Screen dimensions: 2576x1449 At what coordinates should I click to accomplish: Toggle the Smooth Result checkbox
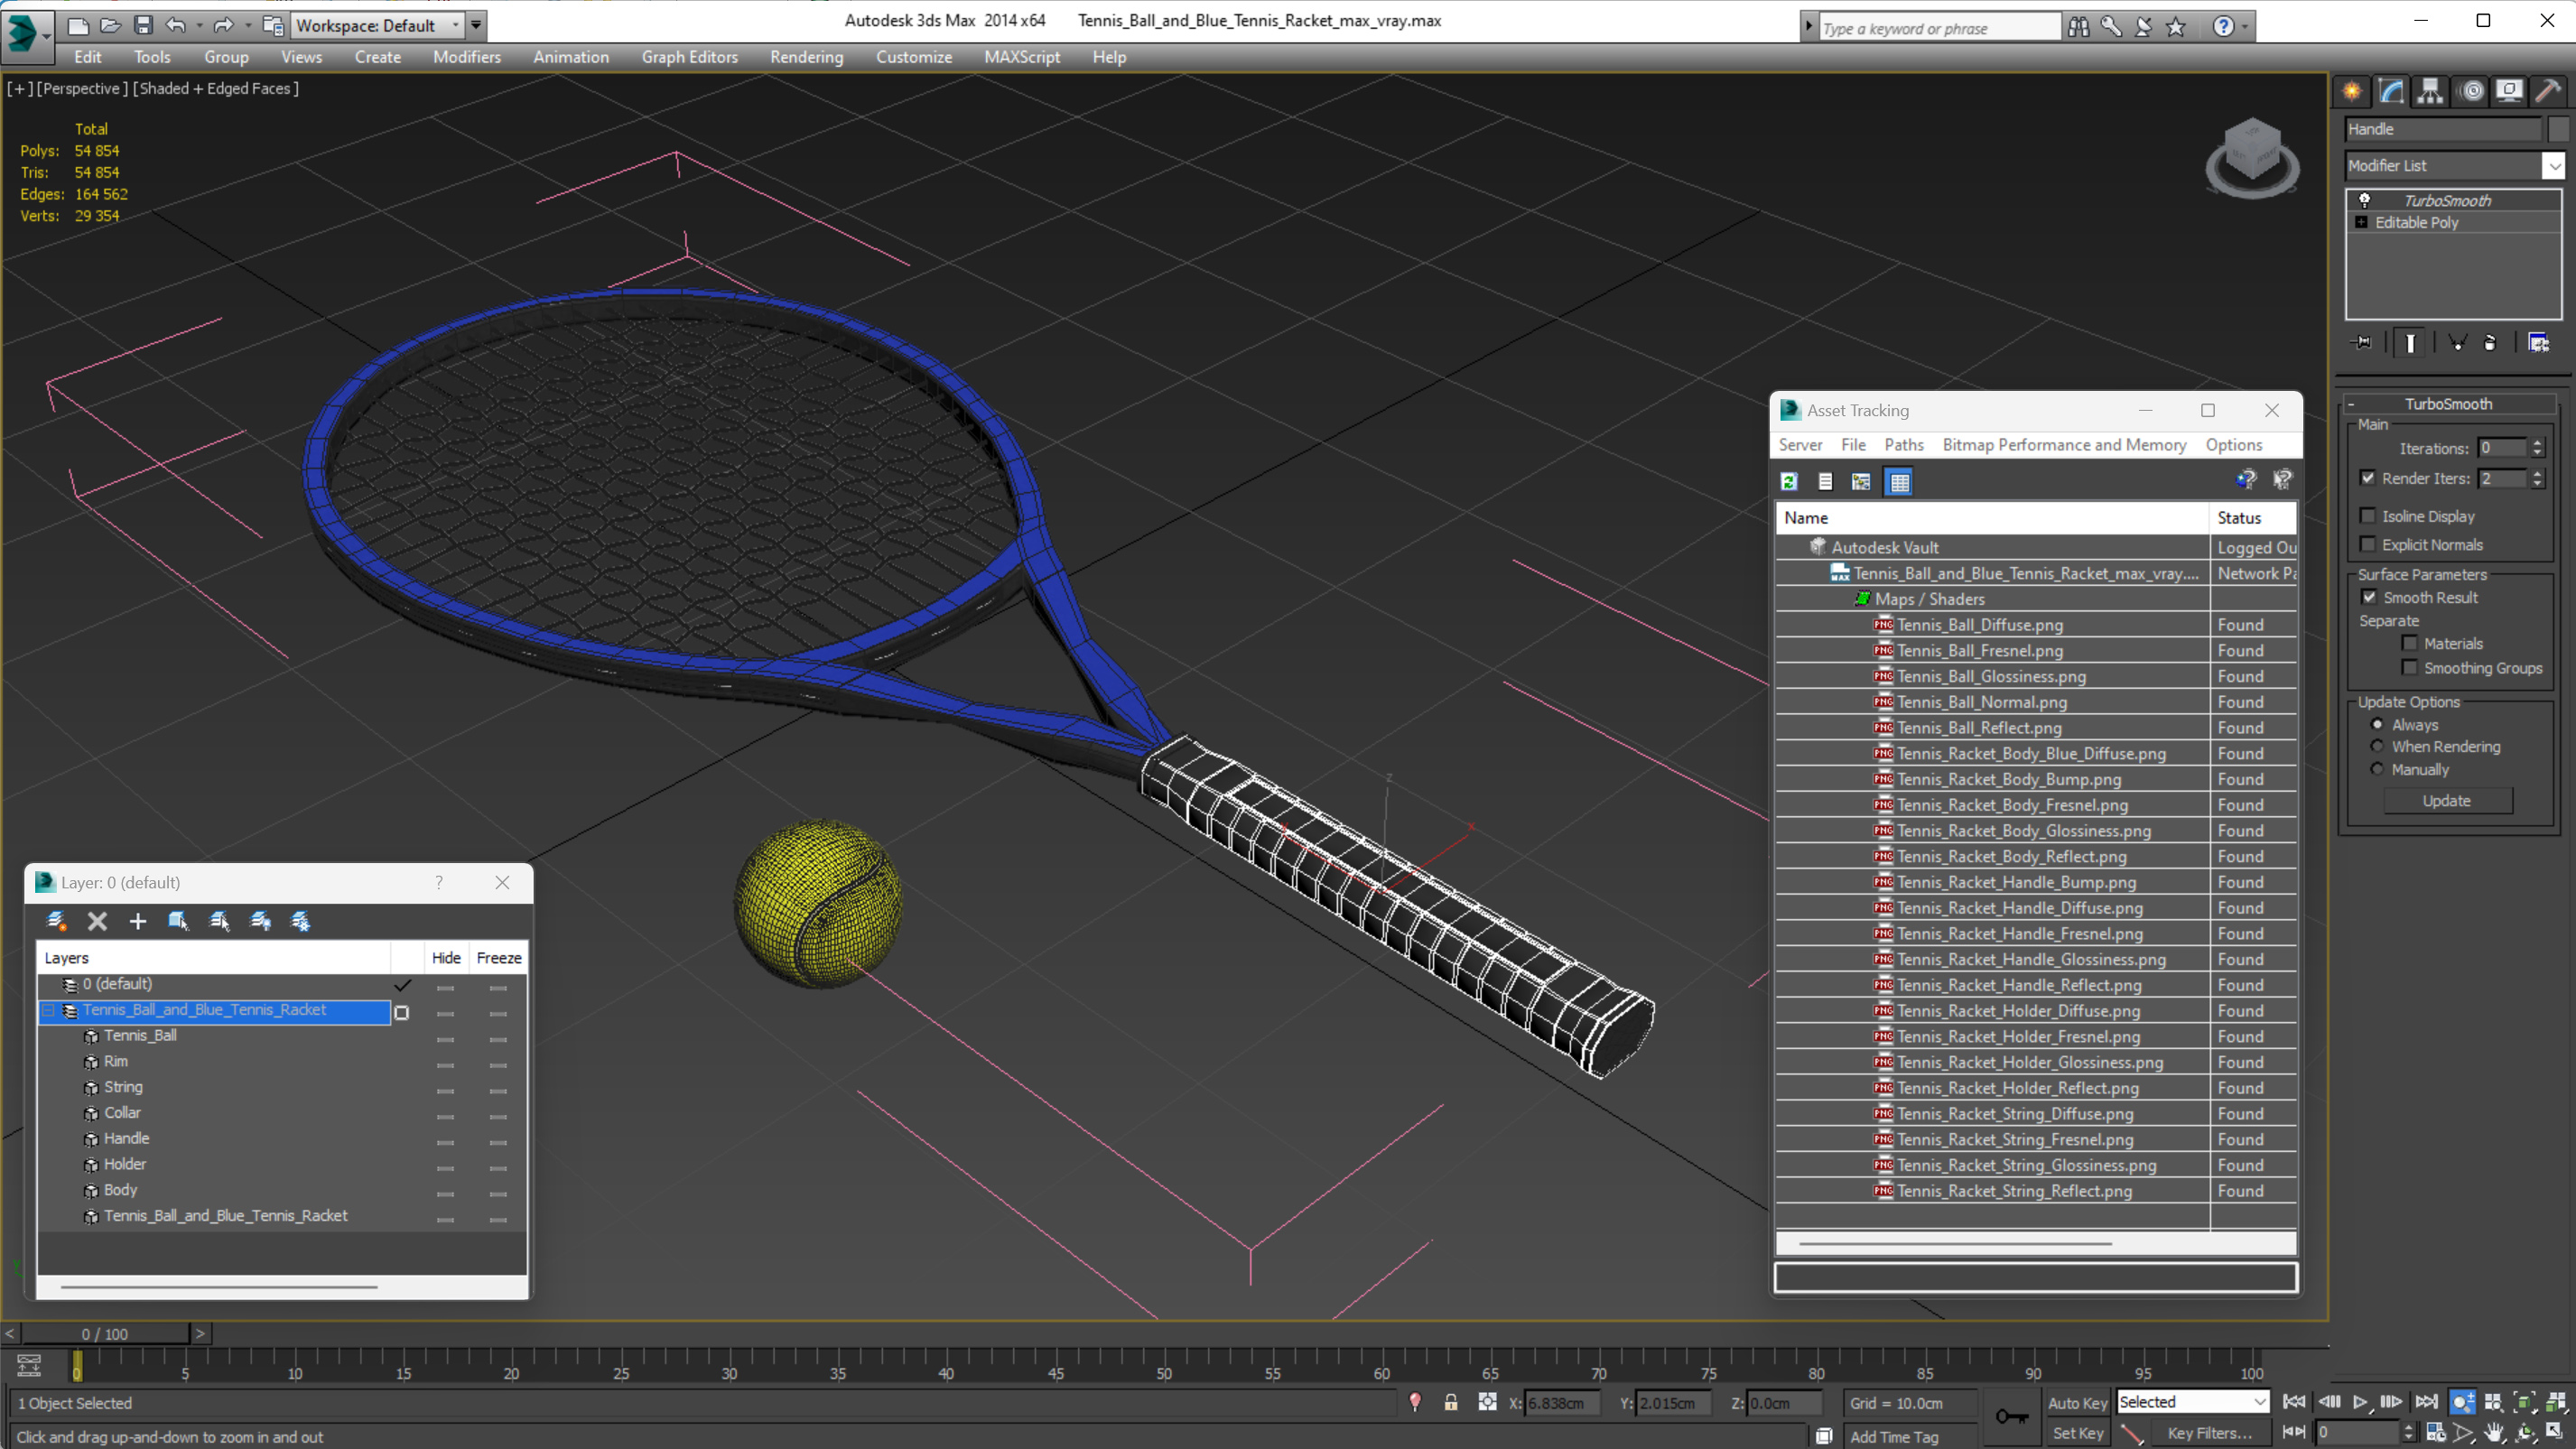pyautogui.click(x=2369, y=597)
